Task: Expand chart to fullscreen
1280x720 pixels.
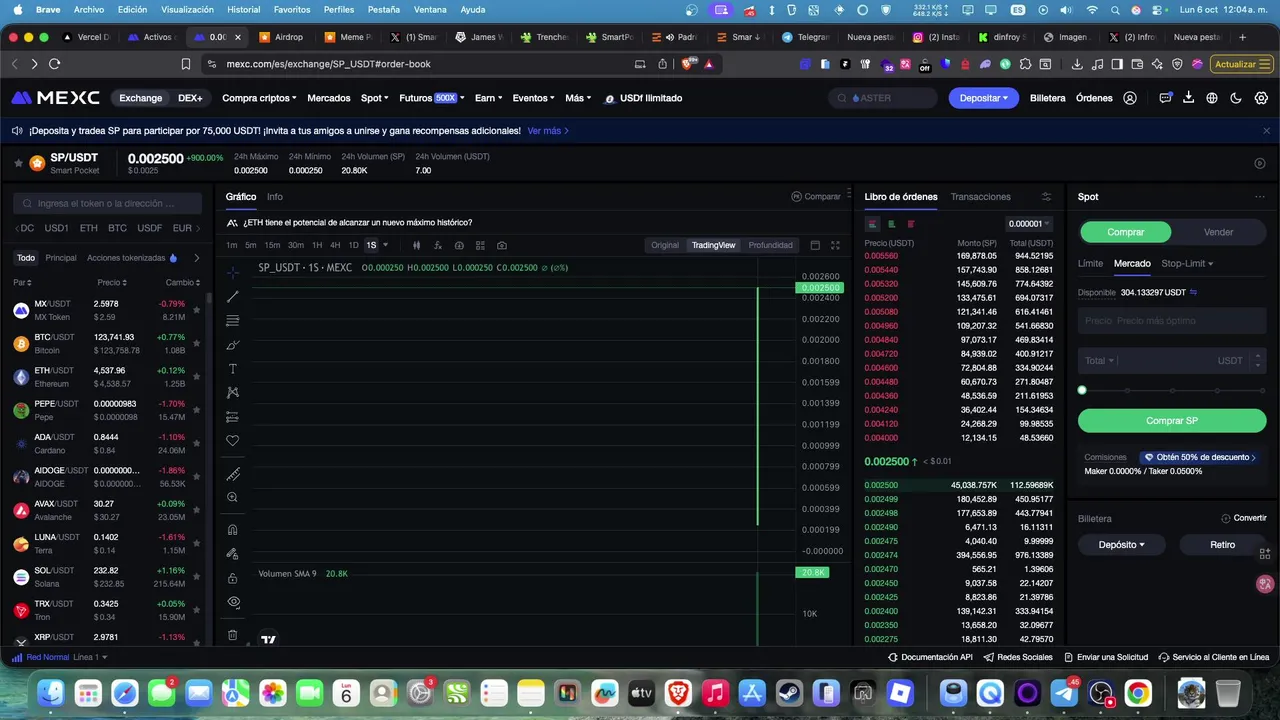Action: click(x=836, y=245)
